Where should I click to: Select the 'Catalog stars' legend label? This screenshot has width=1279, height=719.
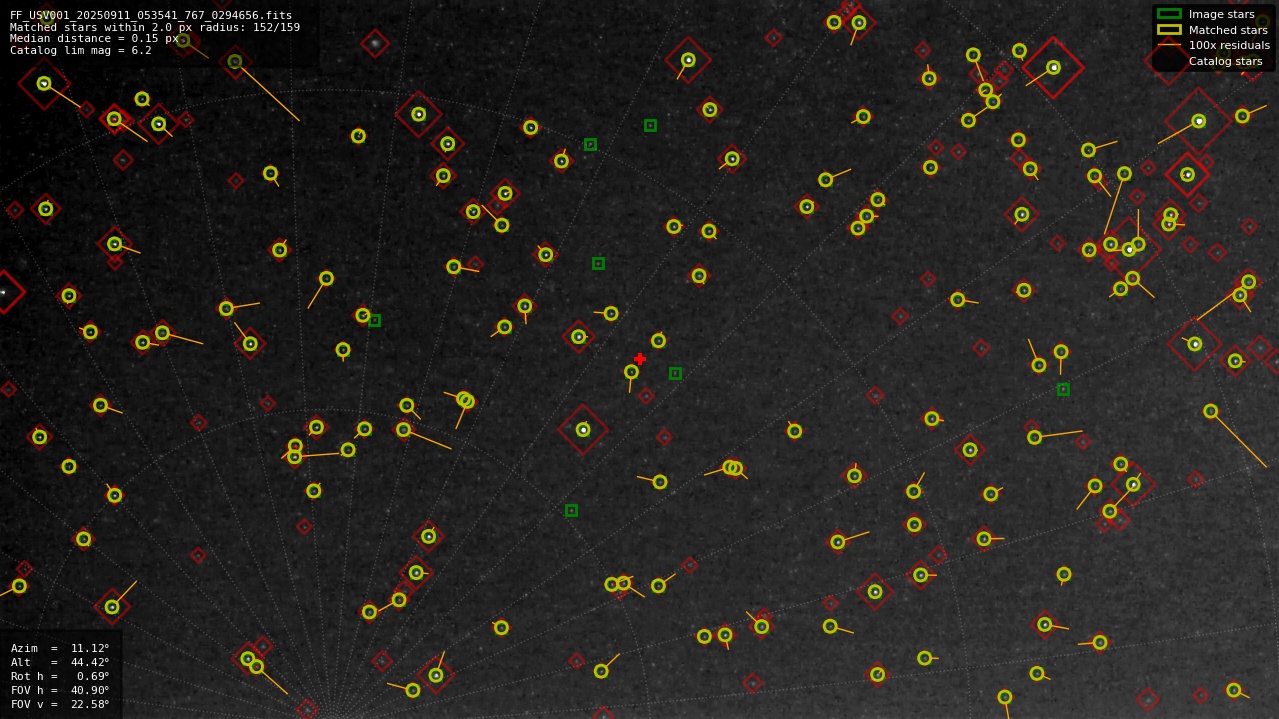[x=1225, y=61]
